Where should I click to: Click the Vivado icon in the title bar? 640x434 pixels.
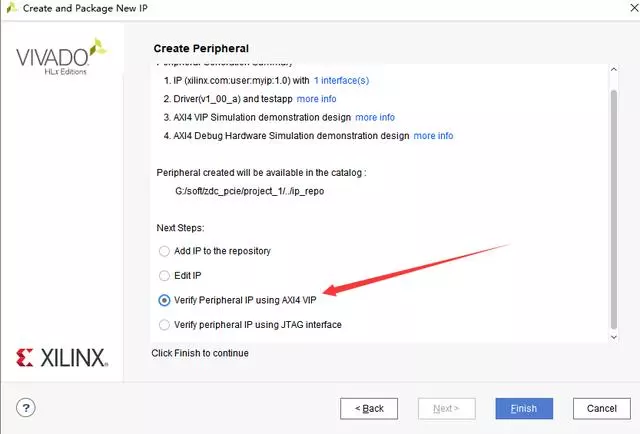click(12, 7)
